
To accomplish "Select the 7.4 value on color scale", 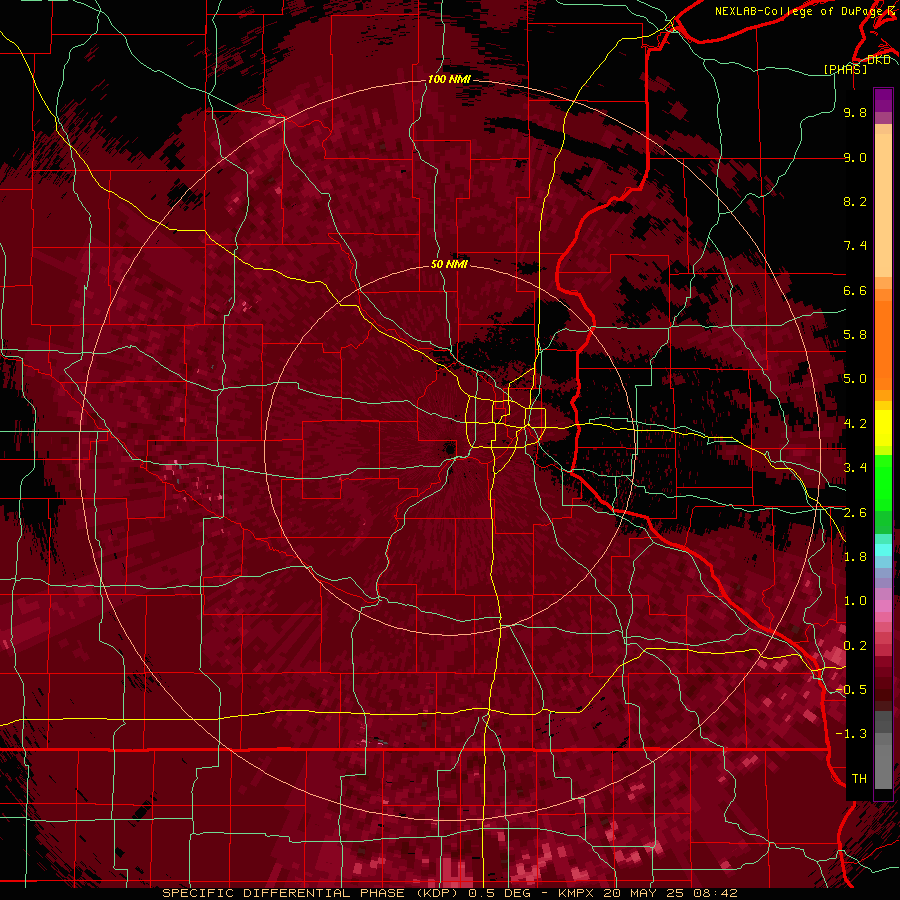I will click(855, 246).
